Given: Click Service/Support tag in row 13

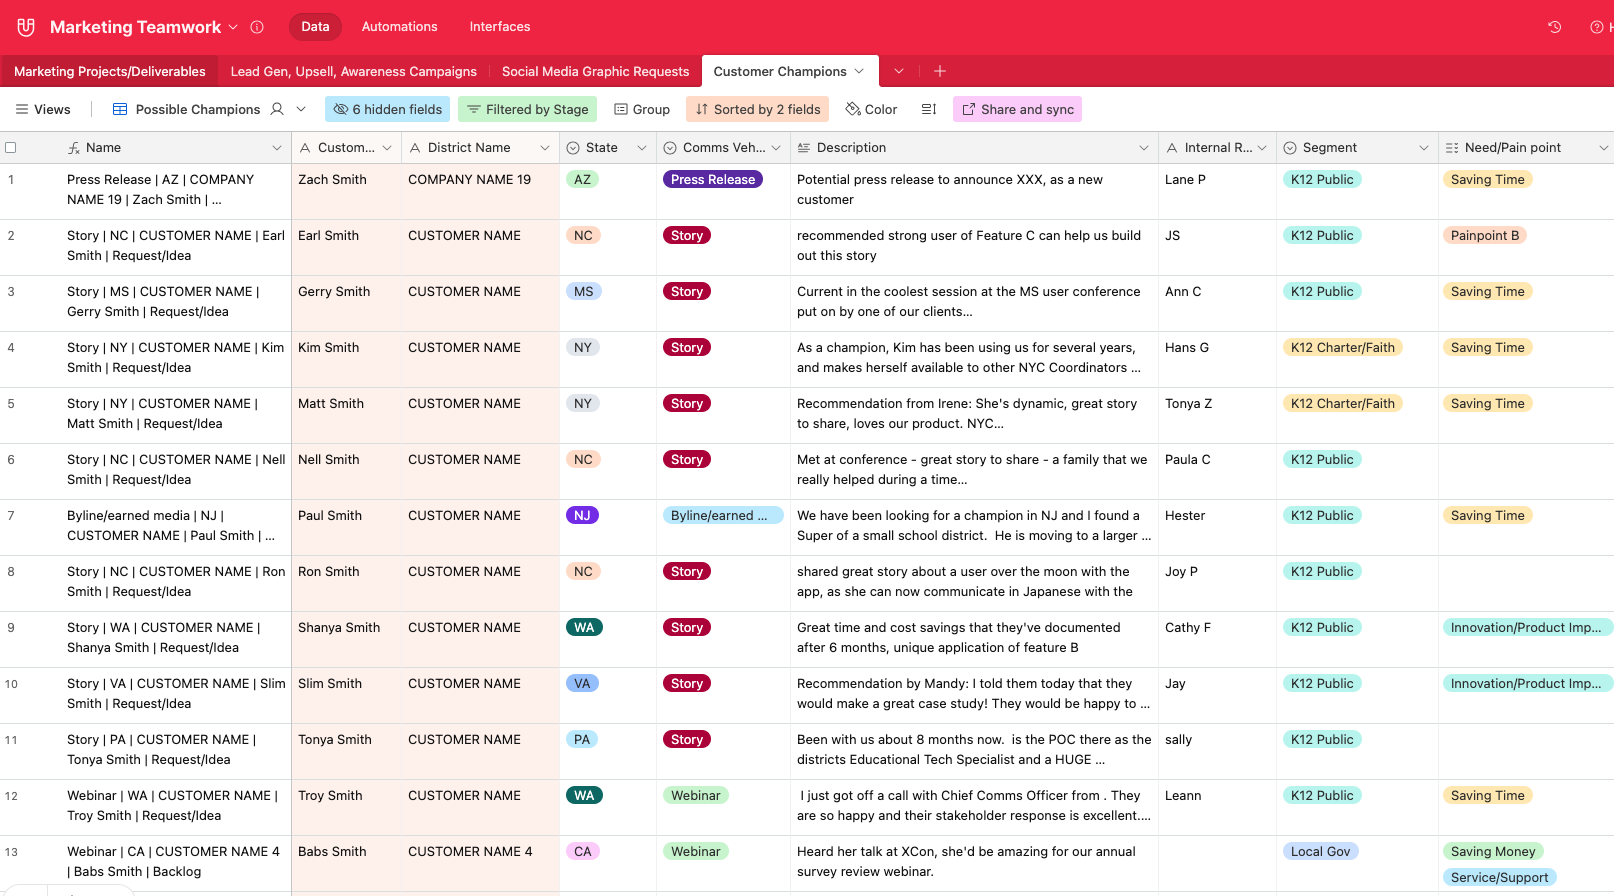Looking at the screenshot, I should (x=1499, y=877).
